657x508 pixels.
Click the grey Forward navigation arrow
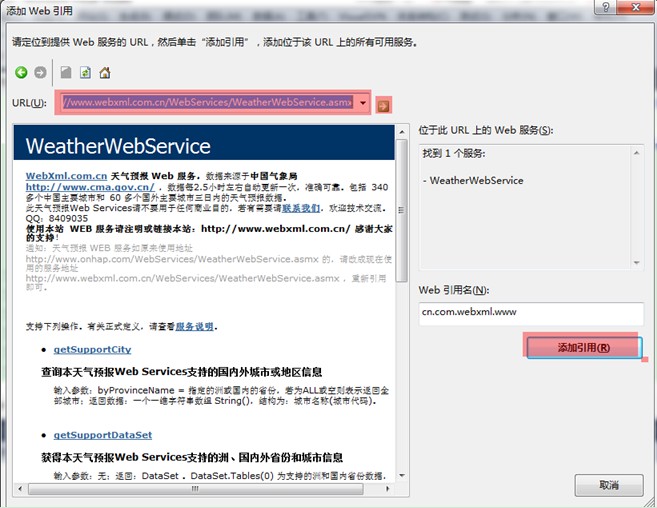point(40,73)
